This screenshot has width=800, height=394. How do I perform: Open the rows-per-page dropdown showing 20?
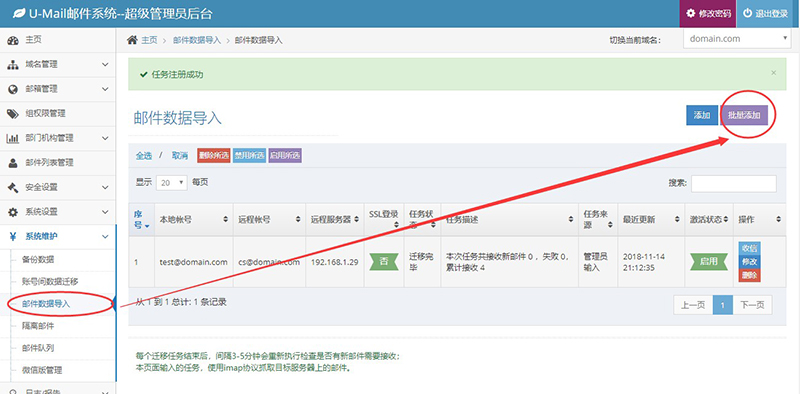172,183
